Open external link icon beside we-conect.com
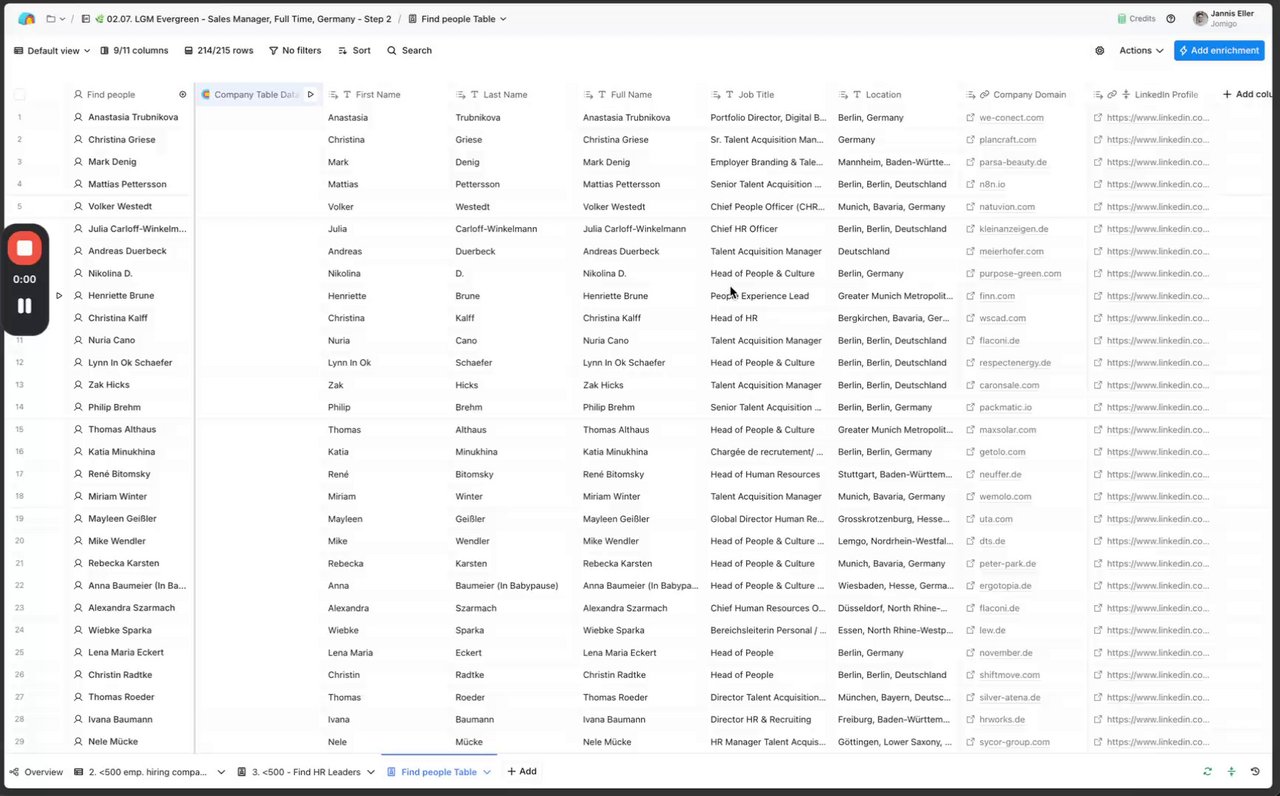Image resolution: width=1280 pixels, height=796 pixels. [x=970, y=118]
